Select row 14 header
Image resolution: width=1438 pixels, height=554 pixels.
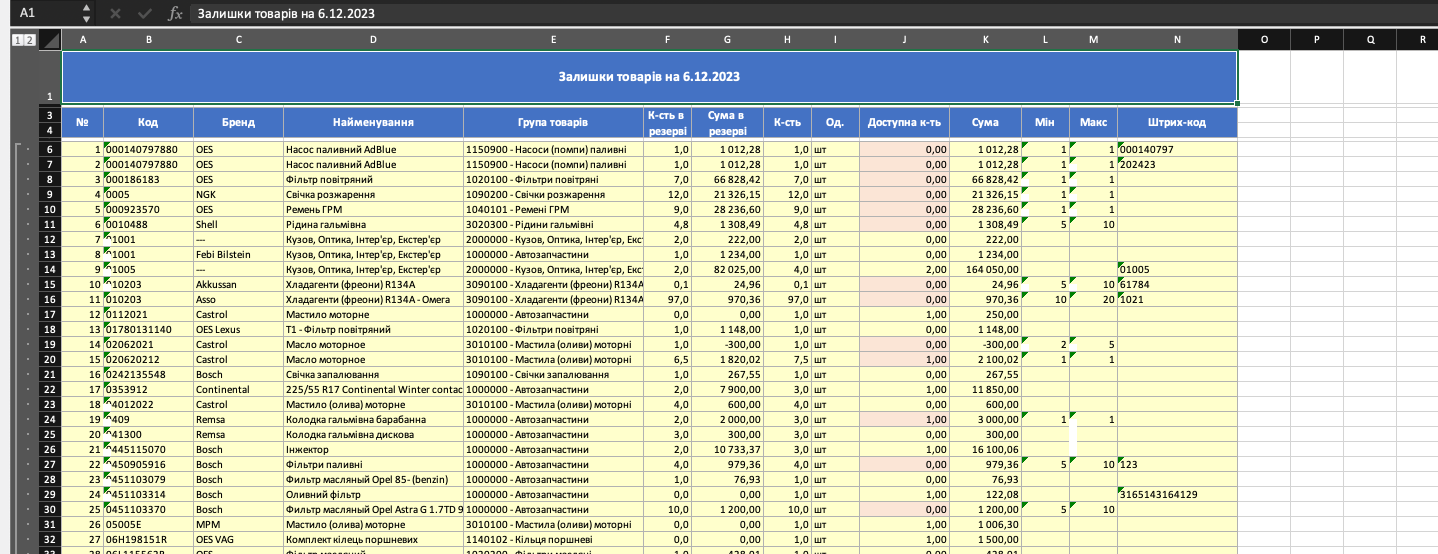point(49,269)
